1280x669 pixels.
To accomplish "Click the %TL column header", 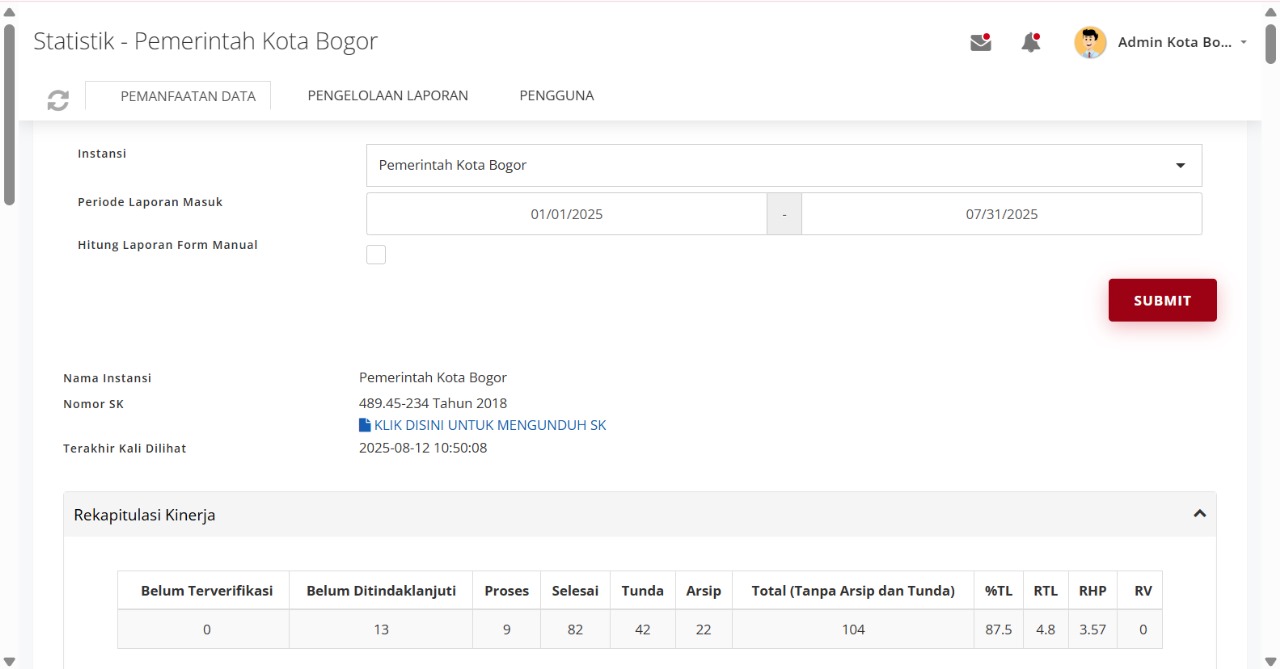I will pos(998,590).
